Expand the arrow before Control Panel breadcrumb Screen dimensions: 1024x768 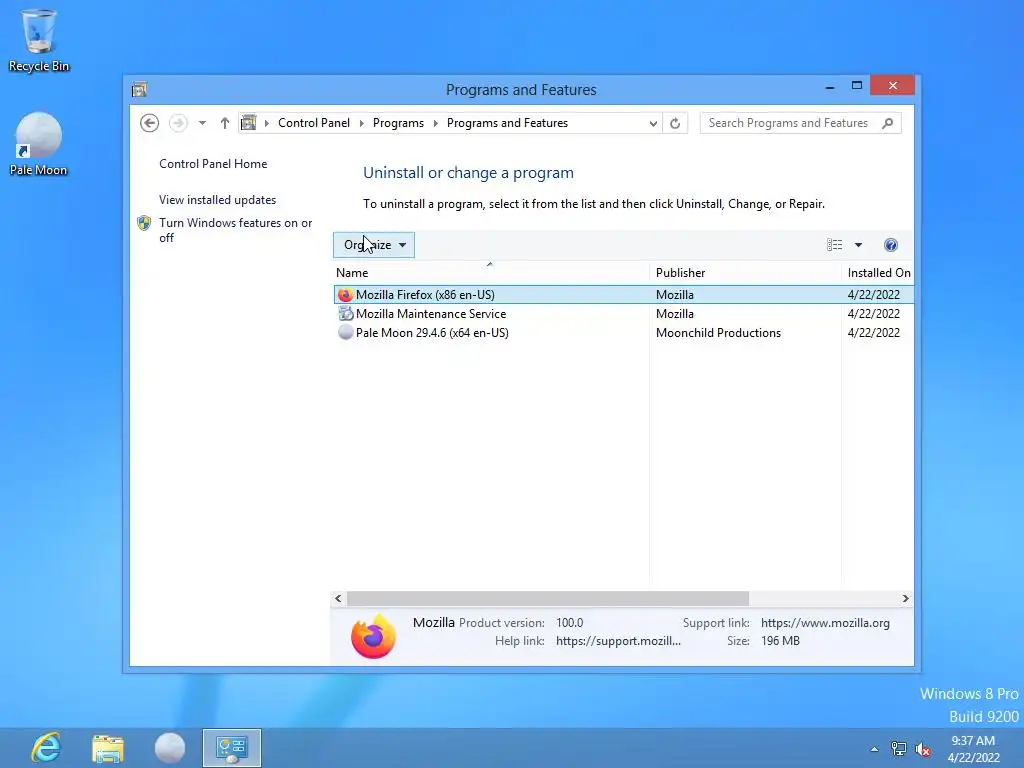click(266, 123)
